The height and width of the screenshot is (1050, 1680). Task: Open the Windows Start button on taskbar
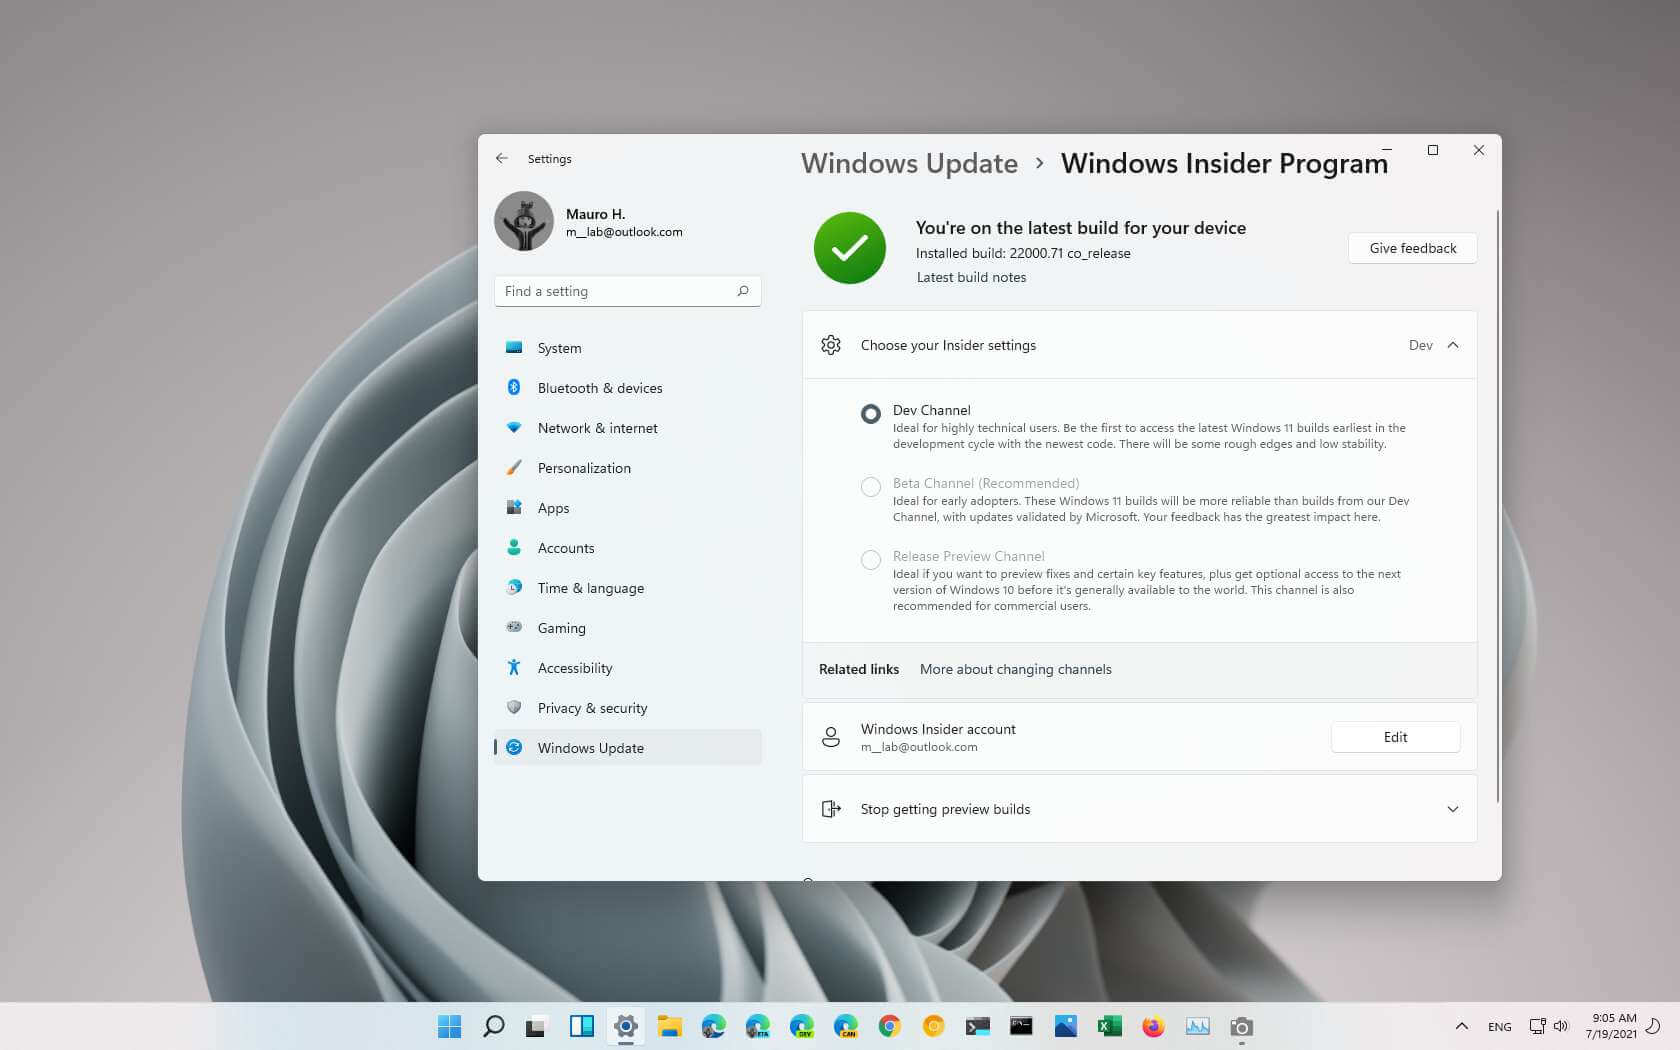(449, 1026)
